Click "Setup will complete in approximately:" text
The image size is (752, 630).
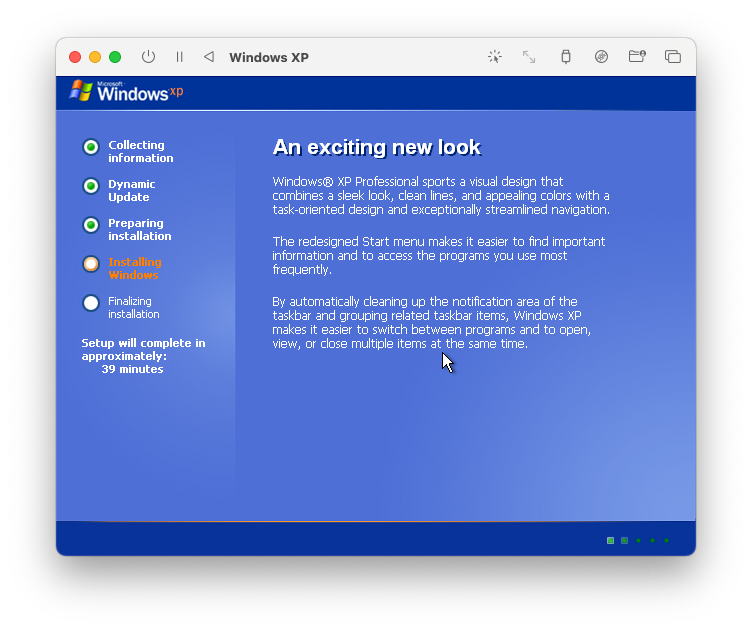point(143,350)
